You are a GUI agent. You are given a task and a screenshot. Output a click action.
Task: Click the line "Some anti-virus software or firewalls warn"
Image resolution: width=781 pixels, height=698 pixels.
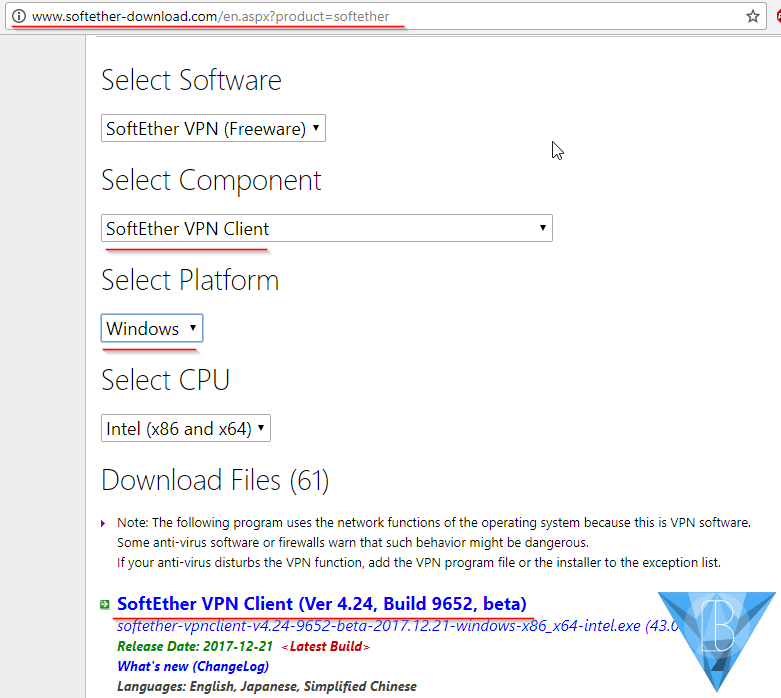(353, 543)
